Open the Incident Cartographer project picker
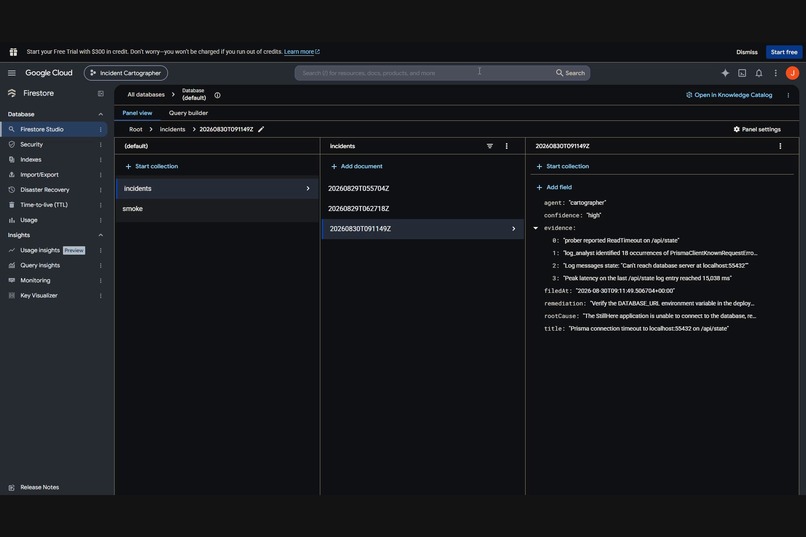The height and width of the screenshot is (537, 806). pyautogui.click(x=126, y=73)
